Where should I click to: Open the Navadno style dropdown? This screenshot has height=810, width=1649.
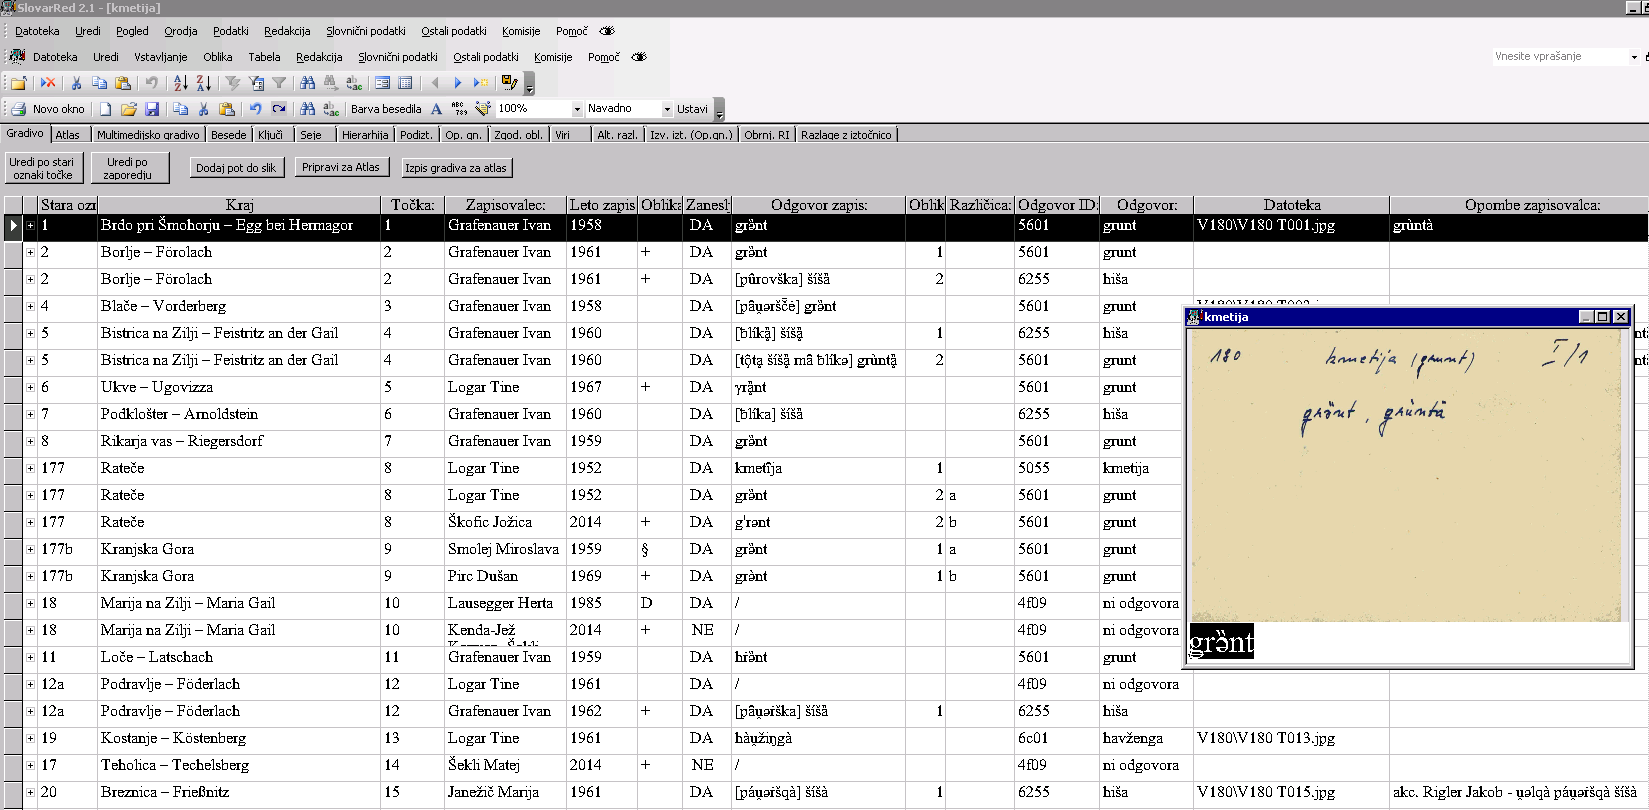[x=667, y=109]
